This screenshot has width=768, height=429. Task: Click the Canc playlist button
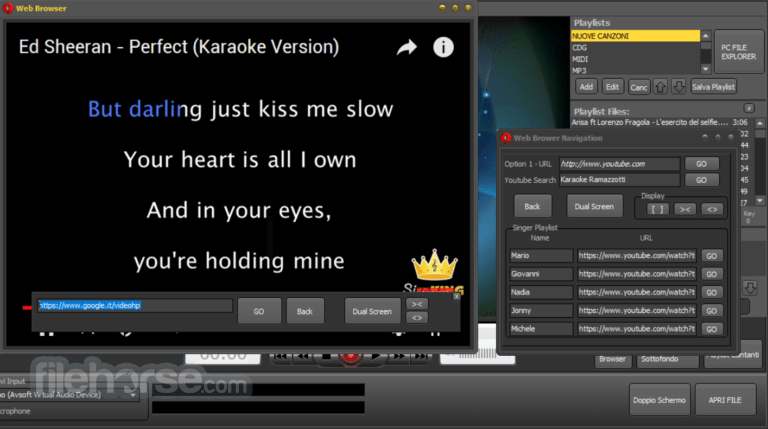639,87
